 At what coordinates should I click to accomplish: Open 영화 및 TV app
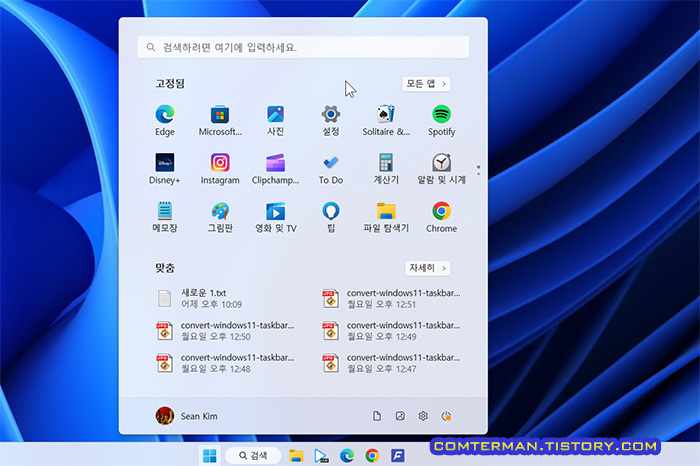click(x=275, y=217)
